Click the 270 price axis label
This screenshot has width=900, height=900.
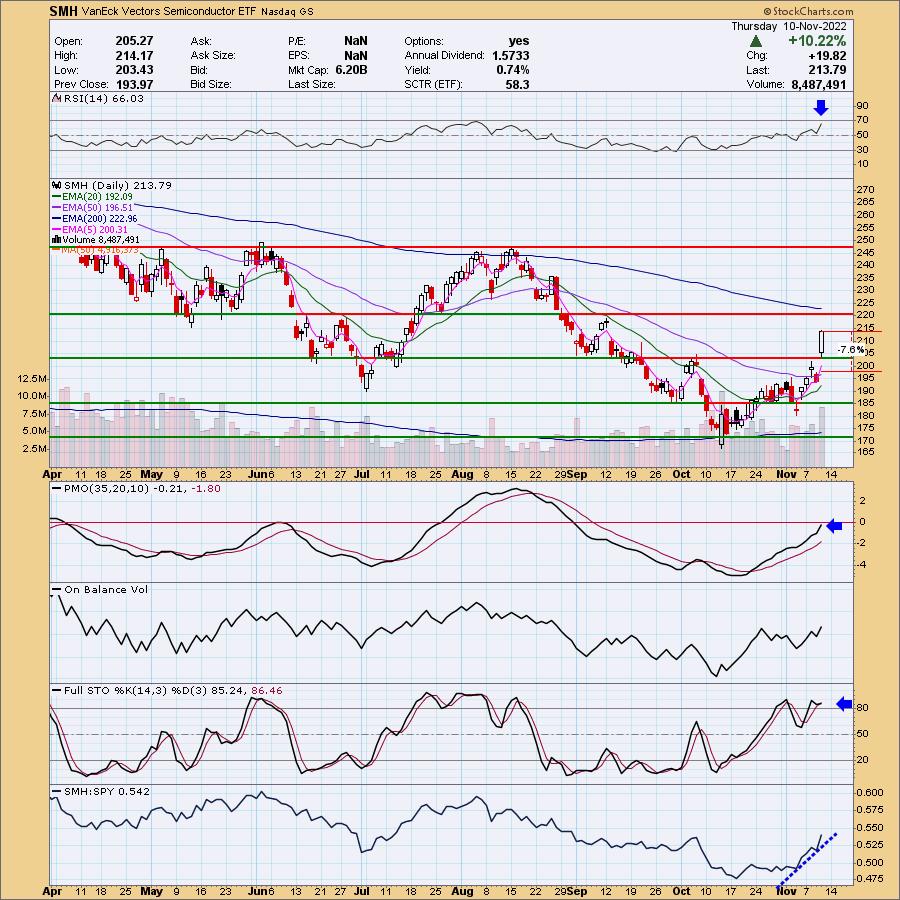coord(866,190)
